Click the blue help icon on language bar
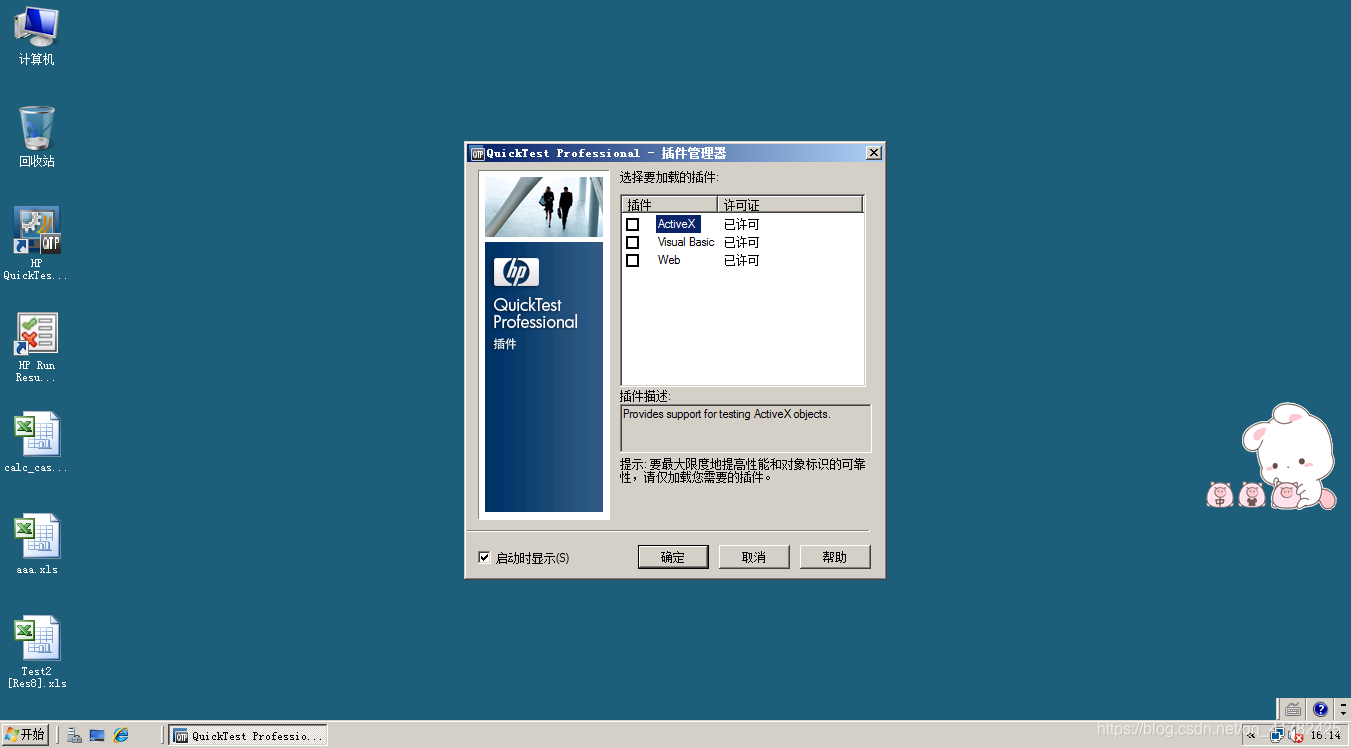 pos(1320,709)
